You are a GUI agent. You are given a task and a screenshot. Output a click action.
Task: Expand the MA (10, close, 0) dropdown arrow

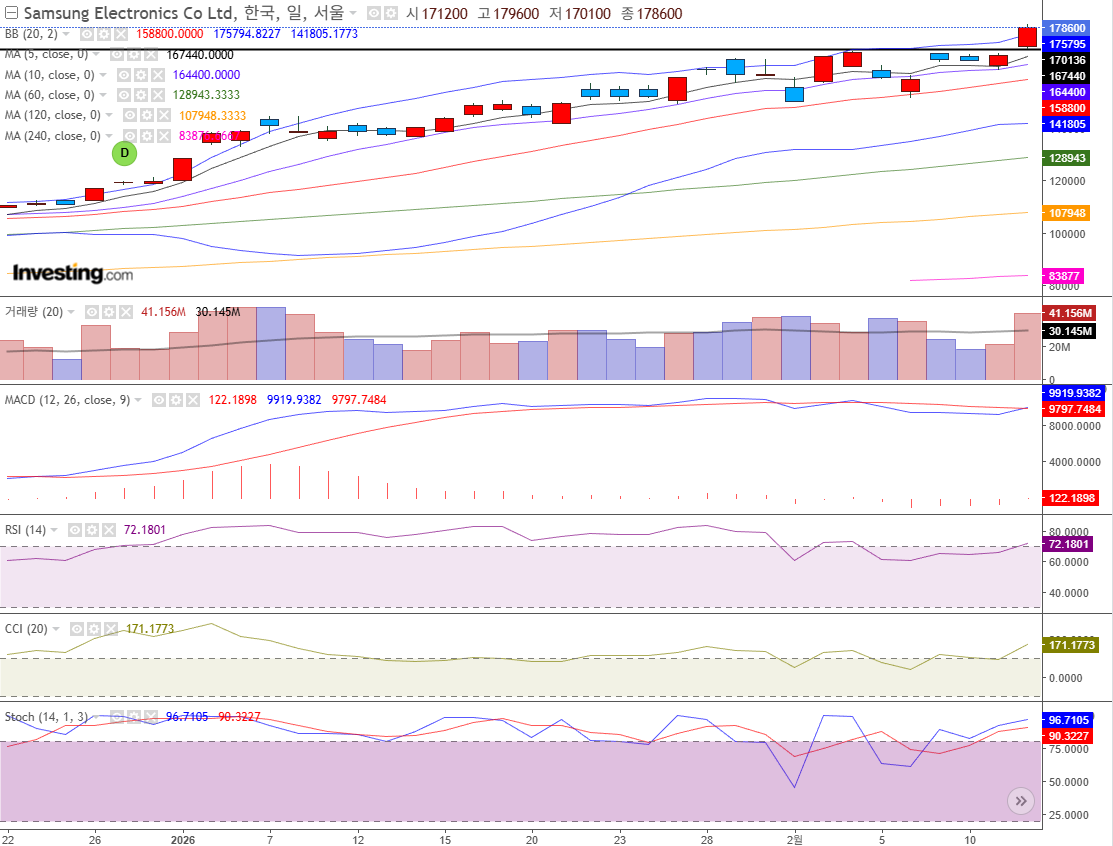tap(103, 75)
